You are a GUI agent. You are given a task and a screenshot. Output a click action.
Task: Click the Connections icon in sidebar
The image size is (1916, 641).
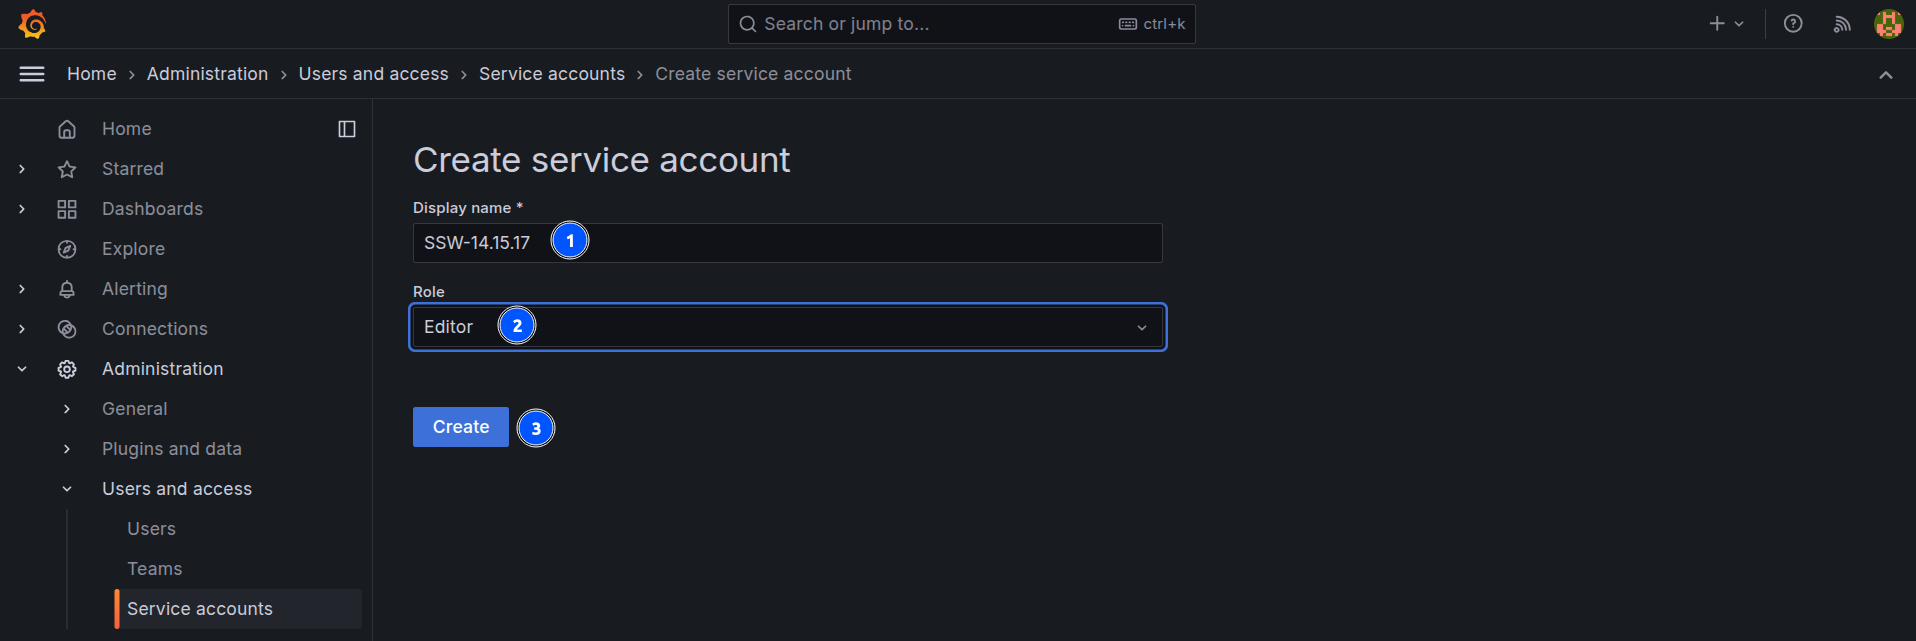(67, 329)
